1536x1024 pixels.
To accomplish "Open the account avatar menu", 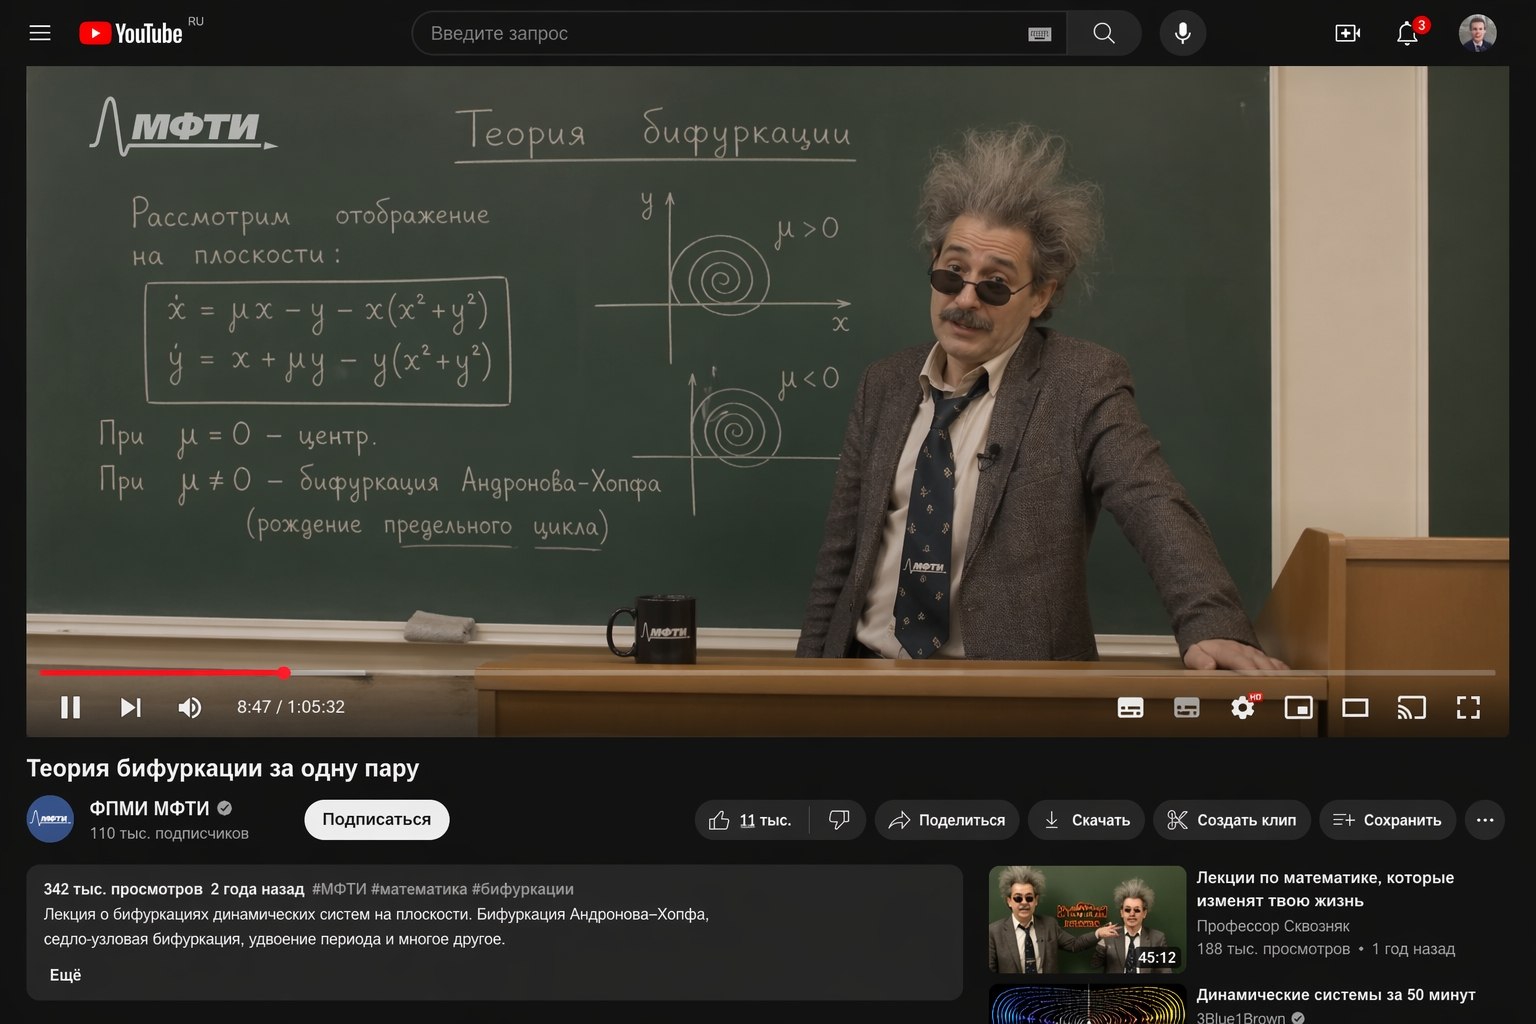I will [1477, 33].
